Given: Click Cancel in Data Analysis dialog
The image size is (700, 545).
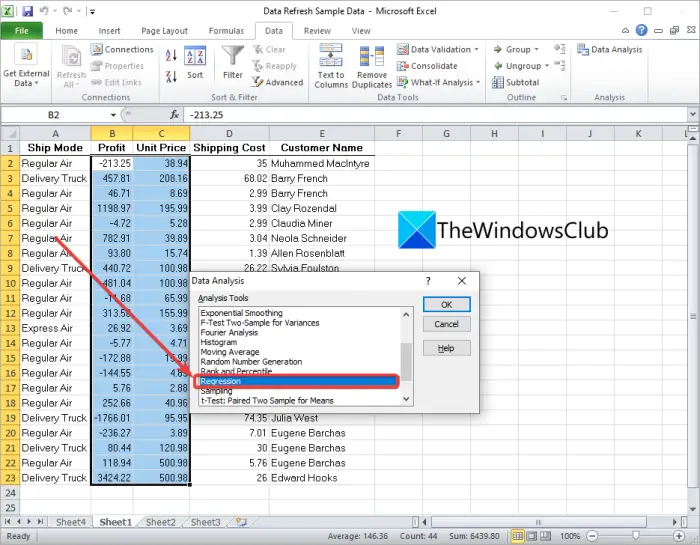Looking at the screenshot, I should click(x=446, y=324).
